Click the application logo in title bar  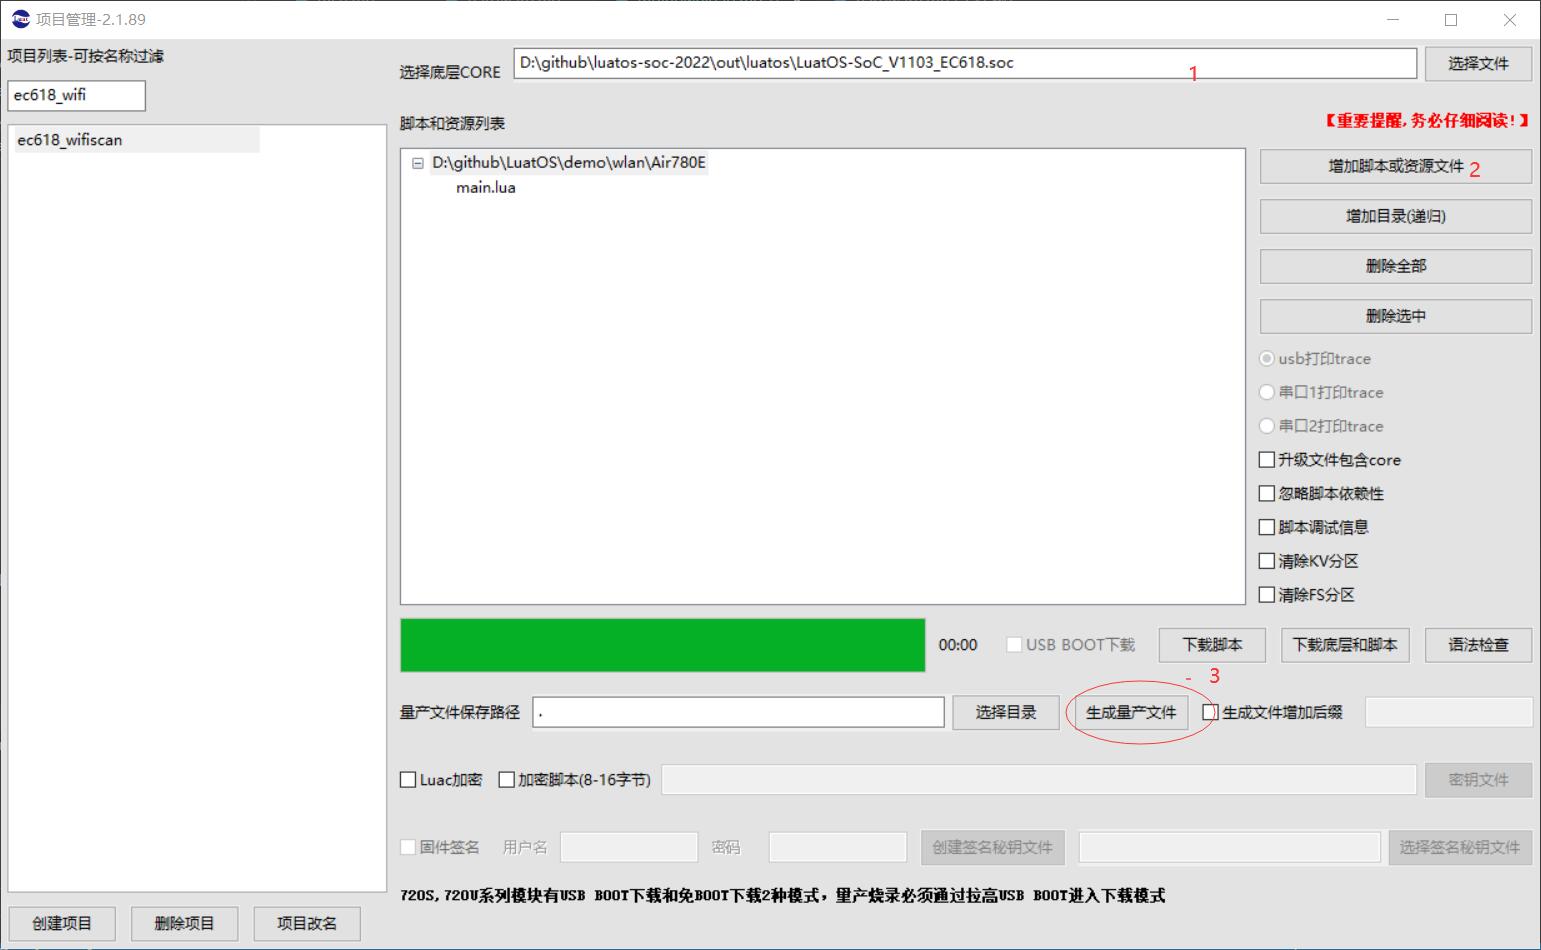(20, 19)
